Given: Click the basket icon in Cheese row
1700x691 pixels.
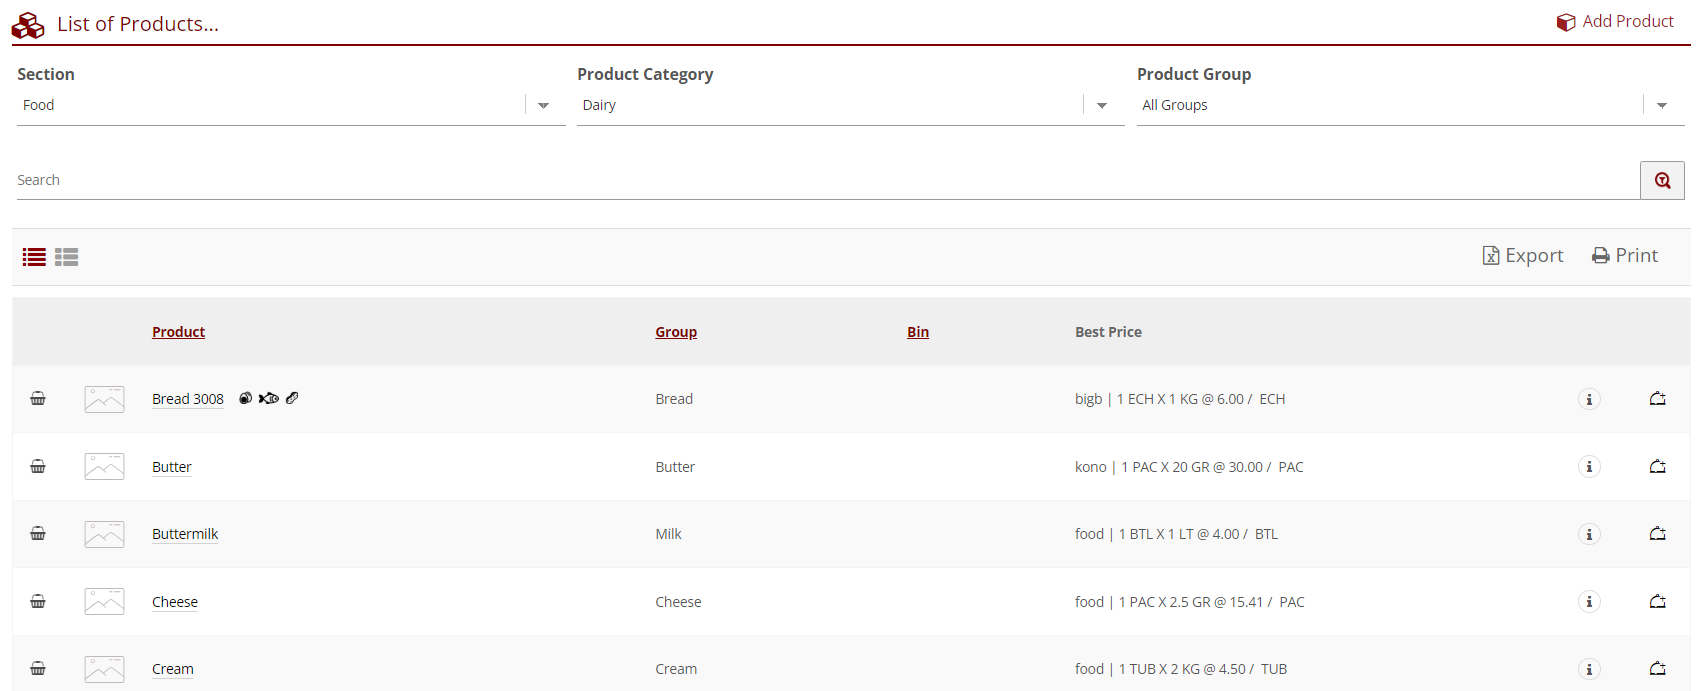Looking at the screenshot, I should point(38,602).
